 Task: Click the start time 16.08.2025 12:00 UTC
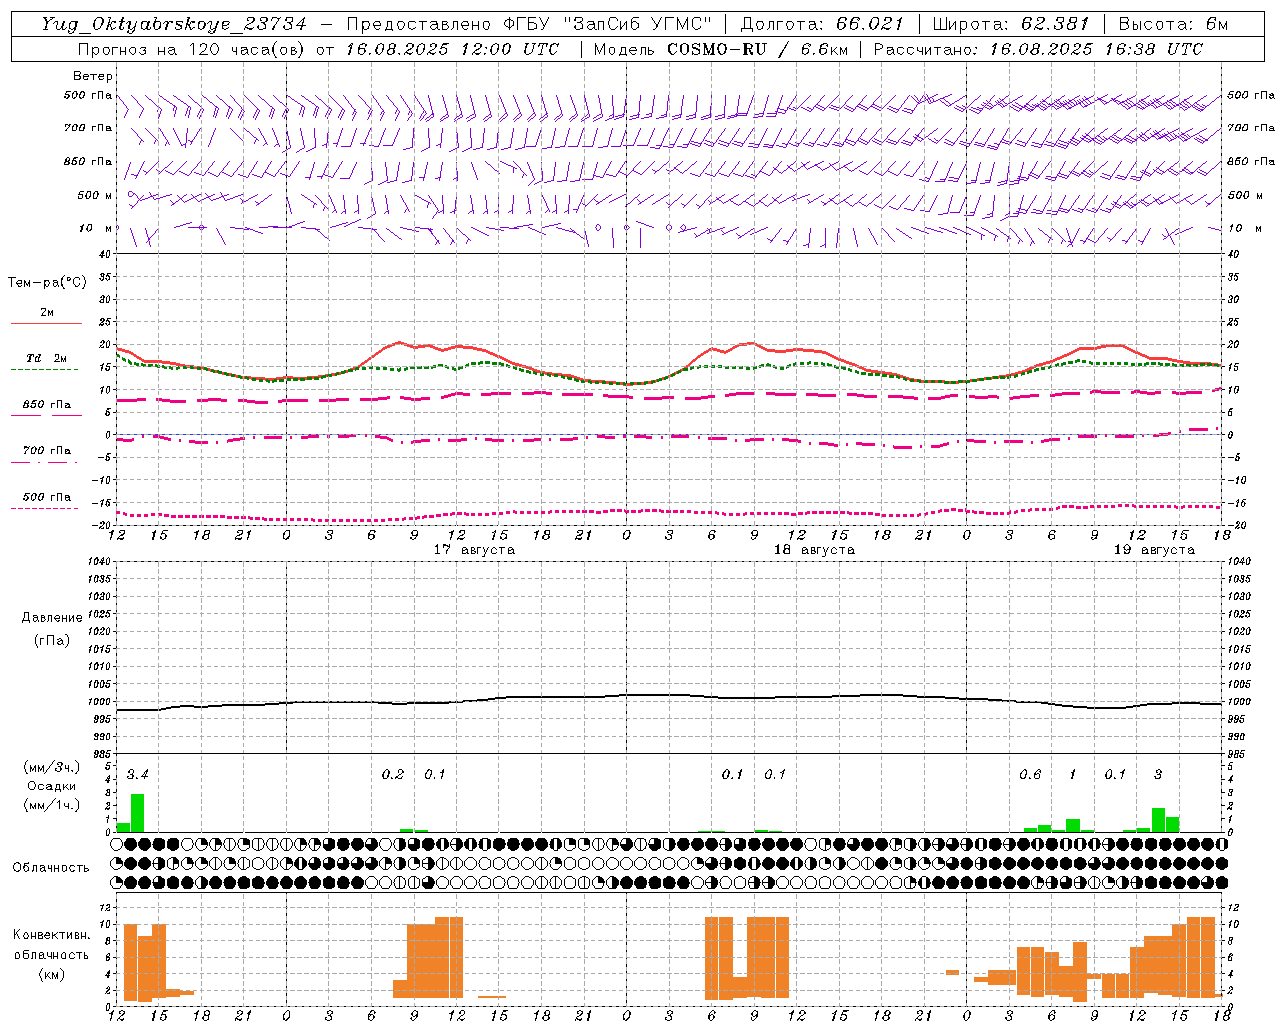point(453,49)
